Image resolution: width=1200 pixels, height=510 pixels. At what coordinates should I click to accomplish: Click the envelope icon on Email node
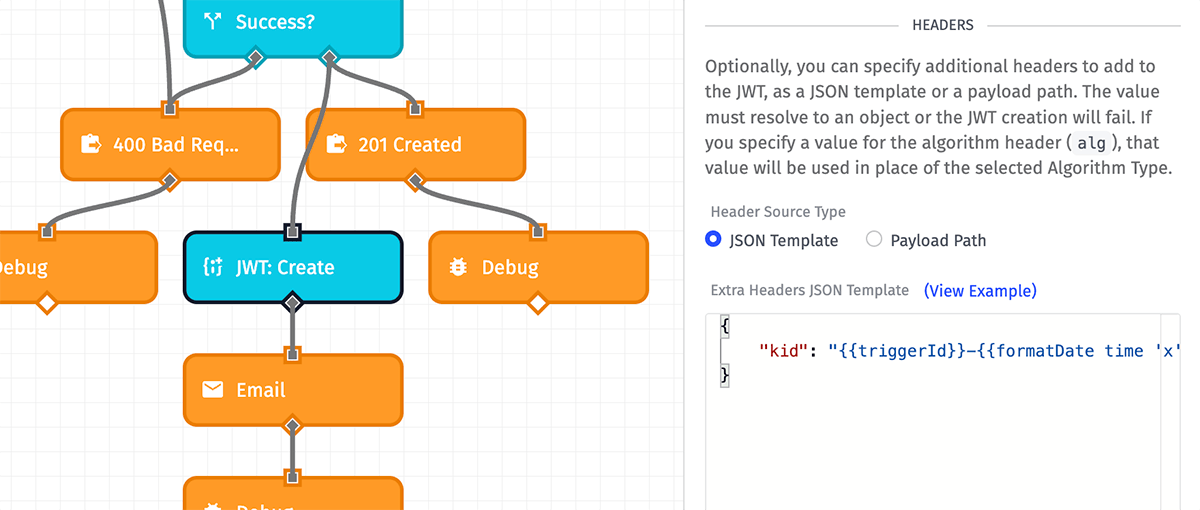pos(212,390)
